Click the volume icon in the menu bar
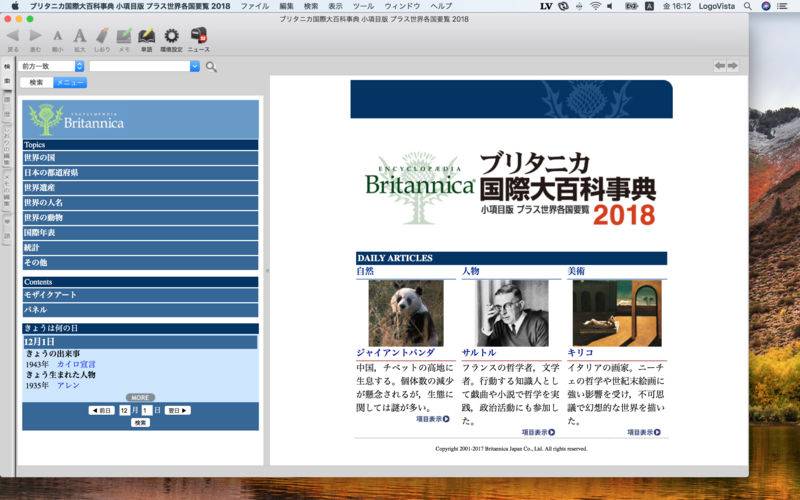 coord(610,6)
